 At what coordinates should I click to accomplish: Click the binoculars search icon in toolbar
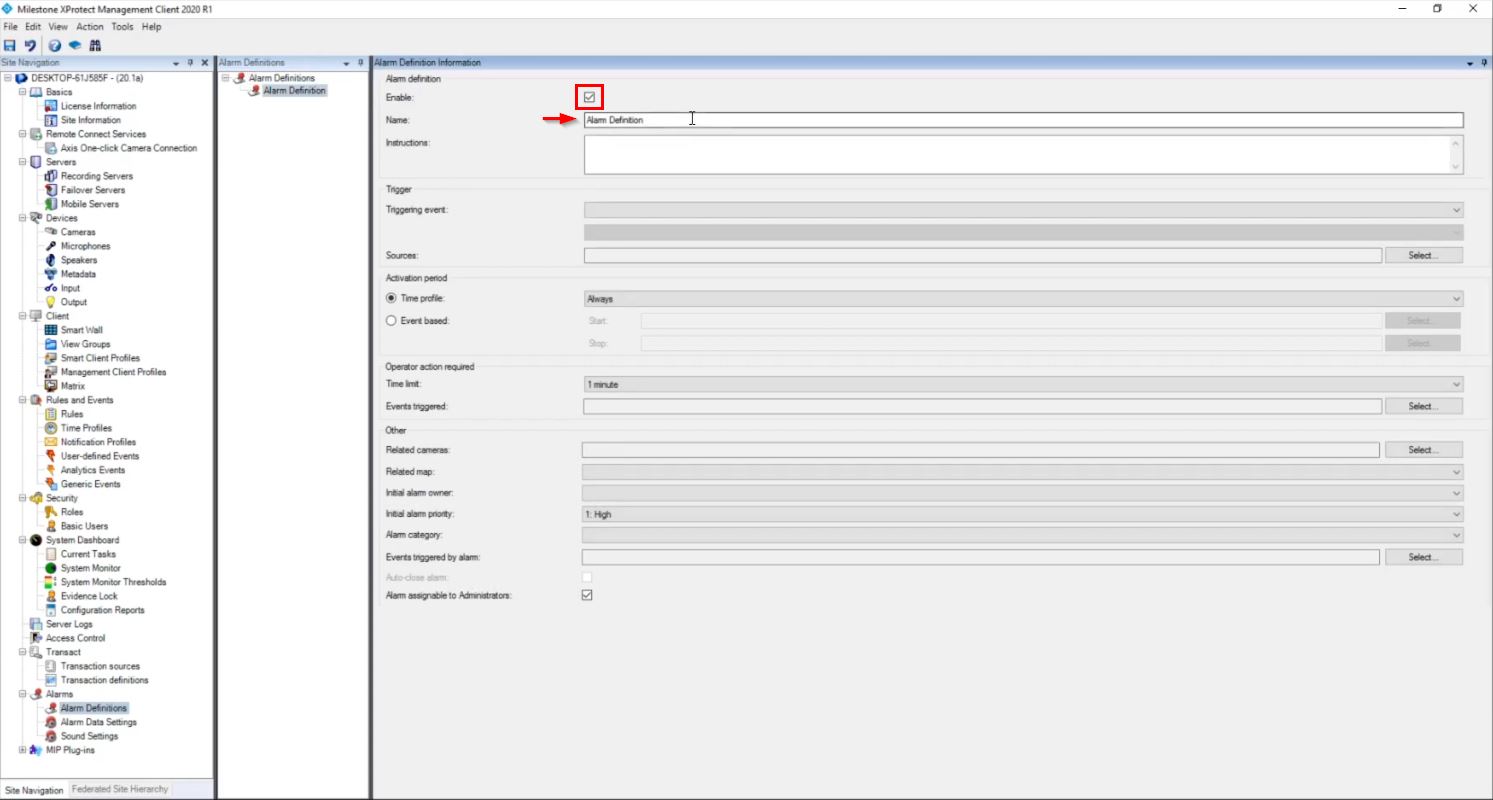95,45
